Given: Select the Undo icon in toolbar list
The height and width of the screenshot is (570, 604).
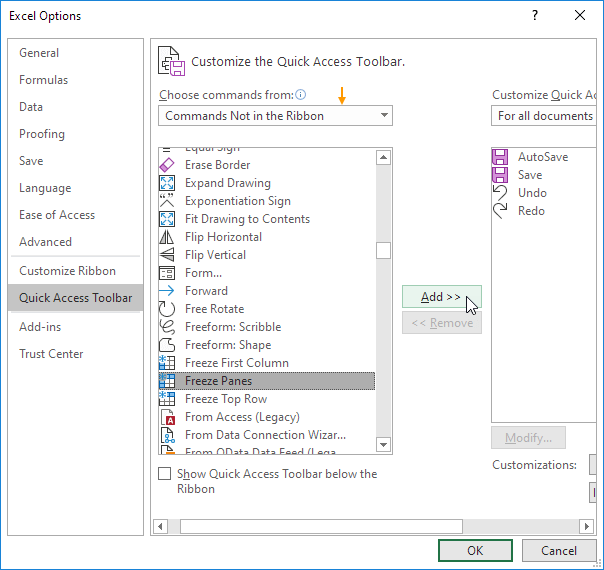Looking at the screenshot, I should 500,193.
